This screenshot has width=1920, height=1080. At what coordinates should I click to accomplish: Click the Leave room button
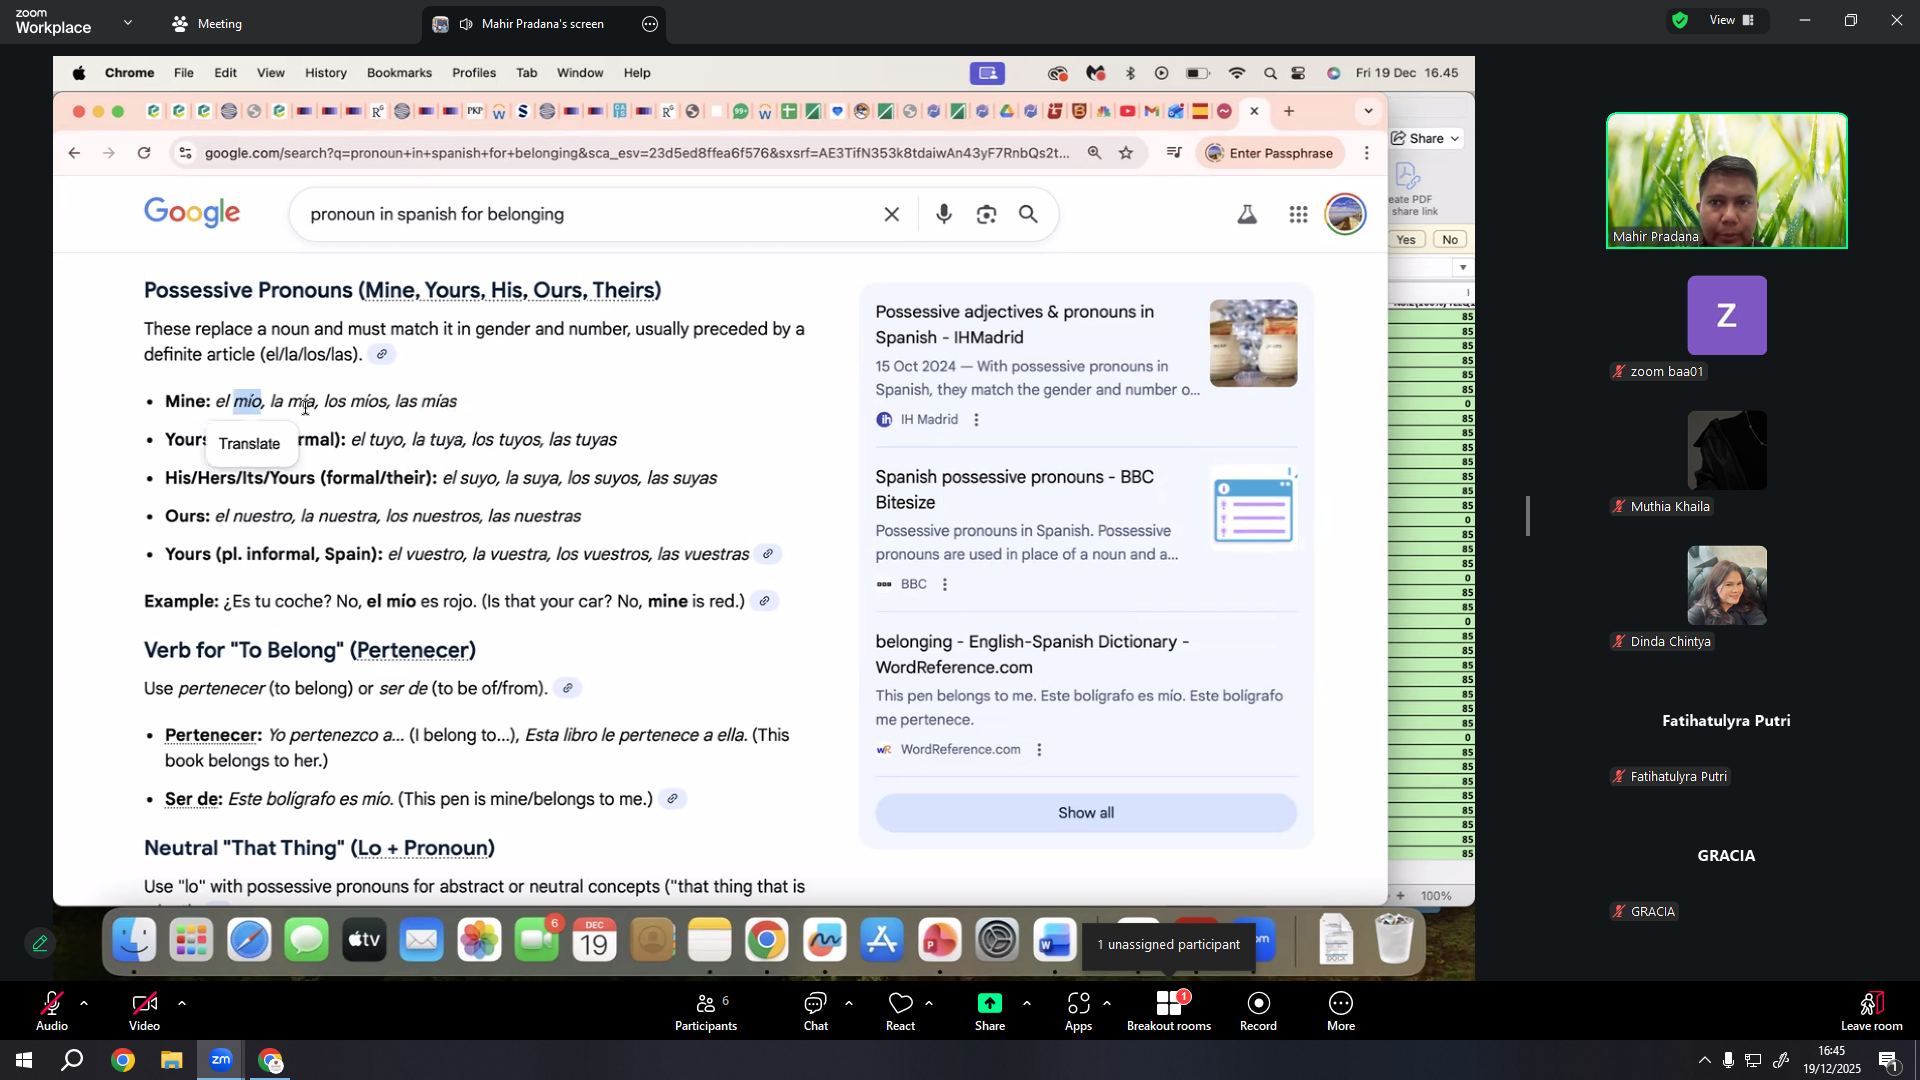(1871, 1011)
